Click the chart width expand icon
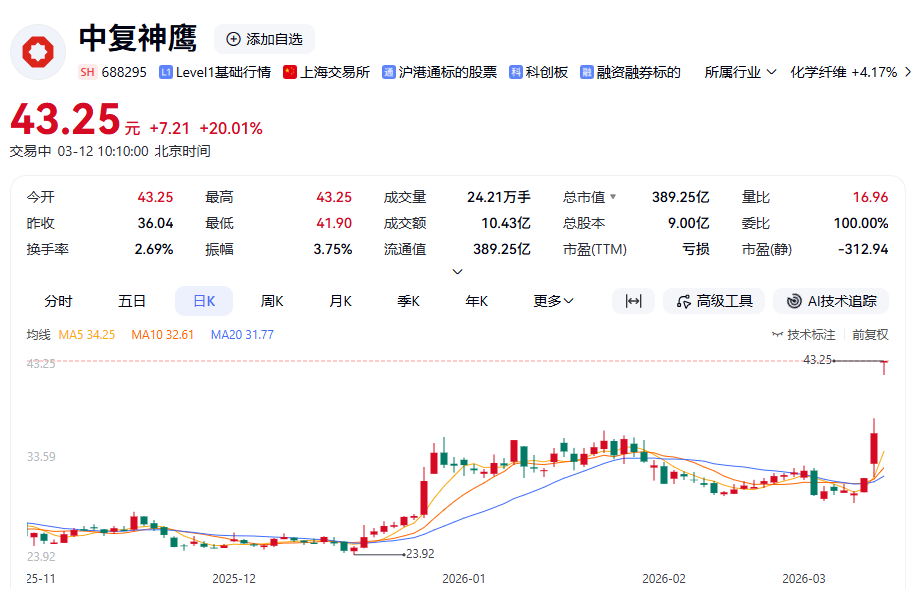915x589 pixels. [x=633, y=301]
